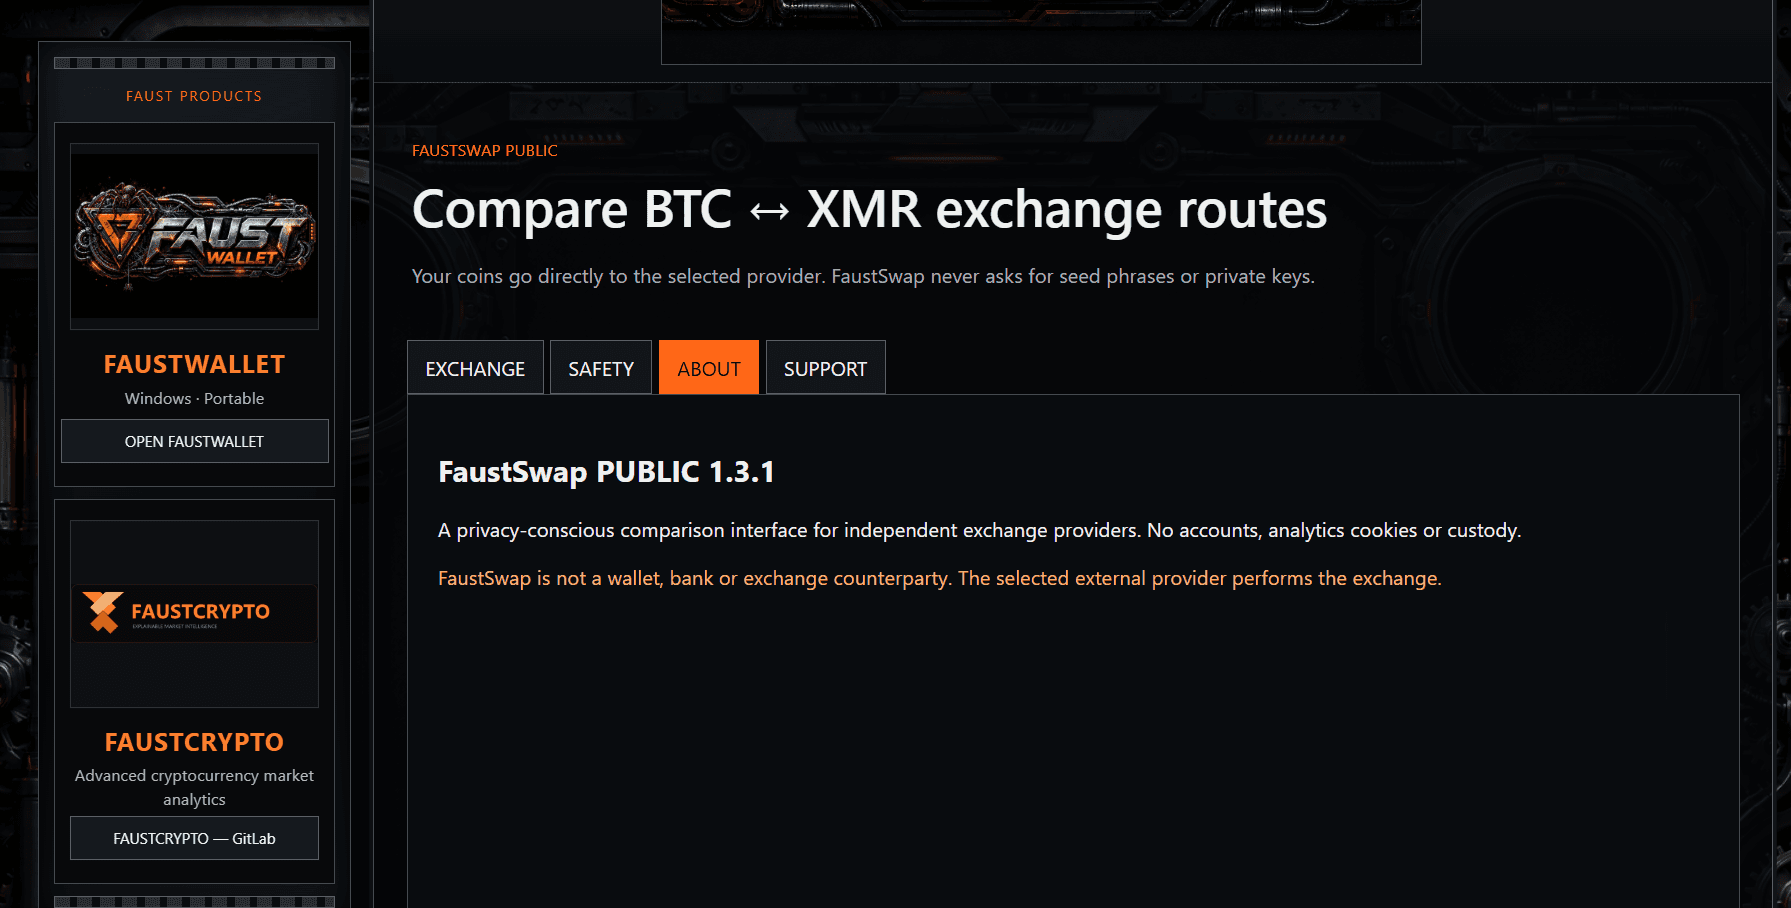
Task: Click the 'Advanced cryptocurrency market analytics' description
Action: click(x=194, y=787)
